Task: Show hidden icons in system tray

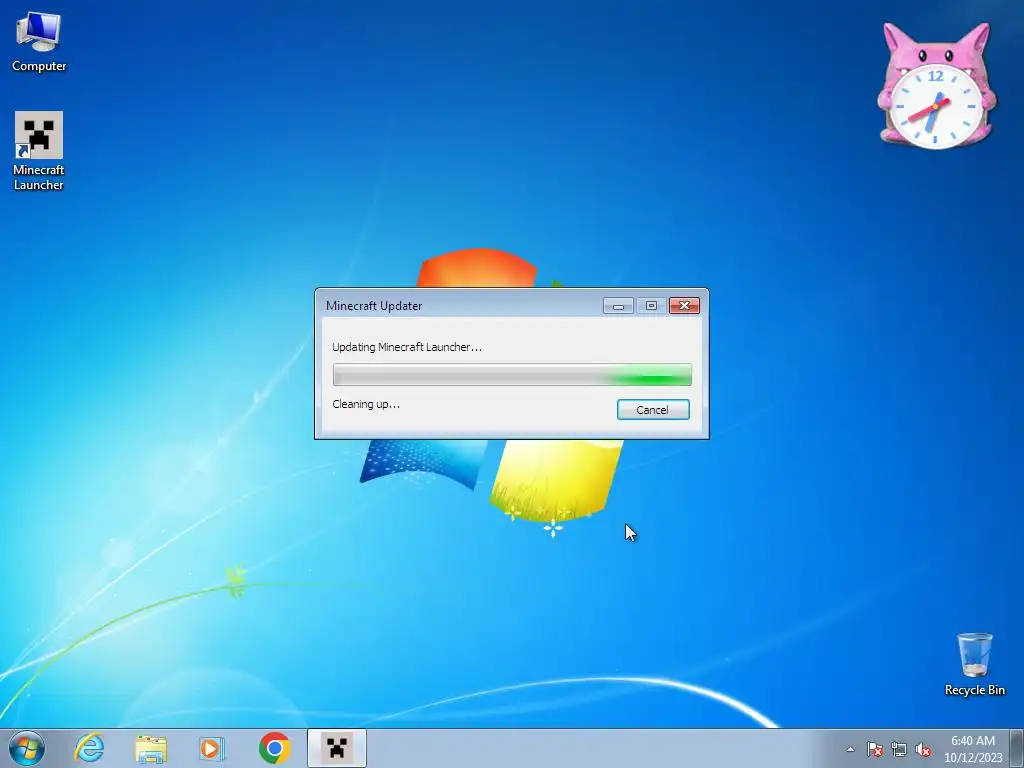Action: click(x=850, y=749)
